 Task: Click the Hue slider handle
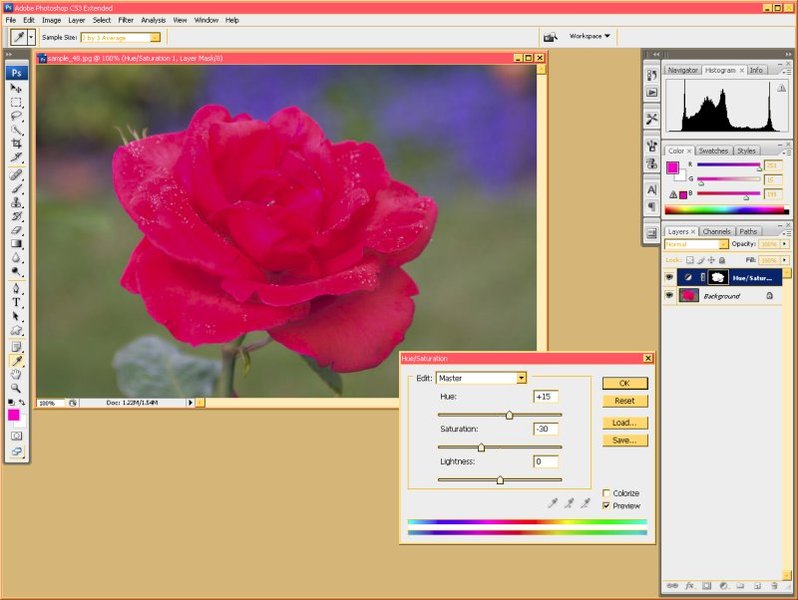[x=509, y=415]
